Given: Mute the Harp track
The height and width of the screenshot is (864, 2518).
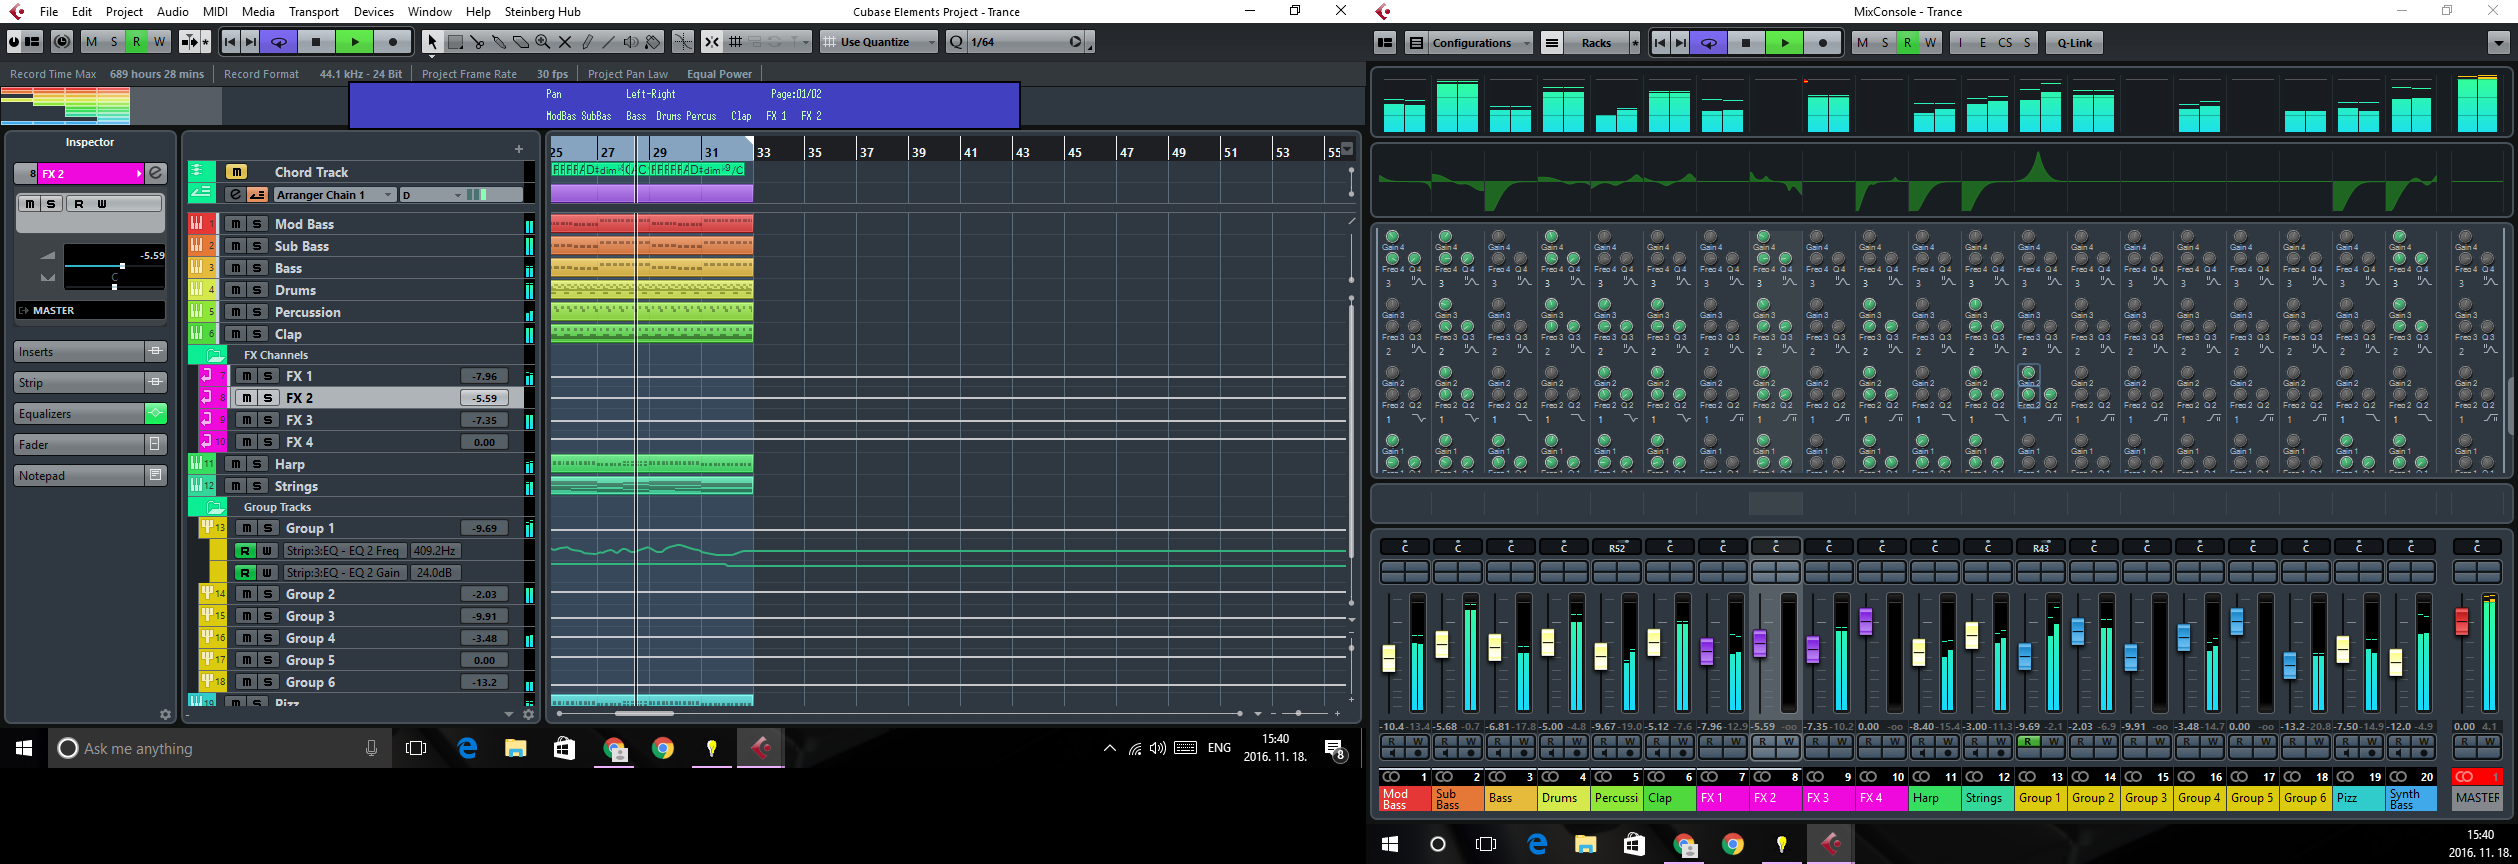Looking at the screenshot, I should click(235, 464).
